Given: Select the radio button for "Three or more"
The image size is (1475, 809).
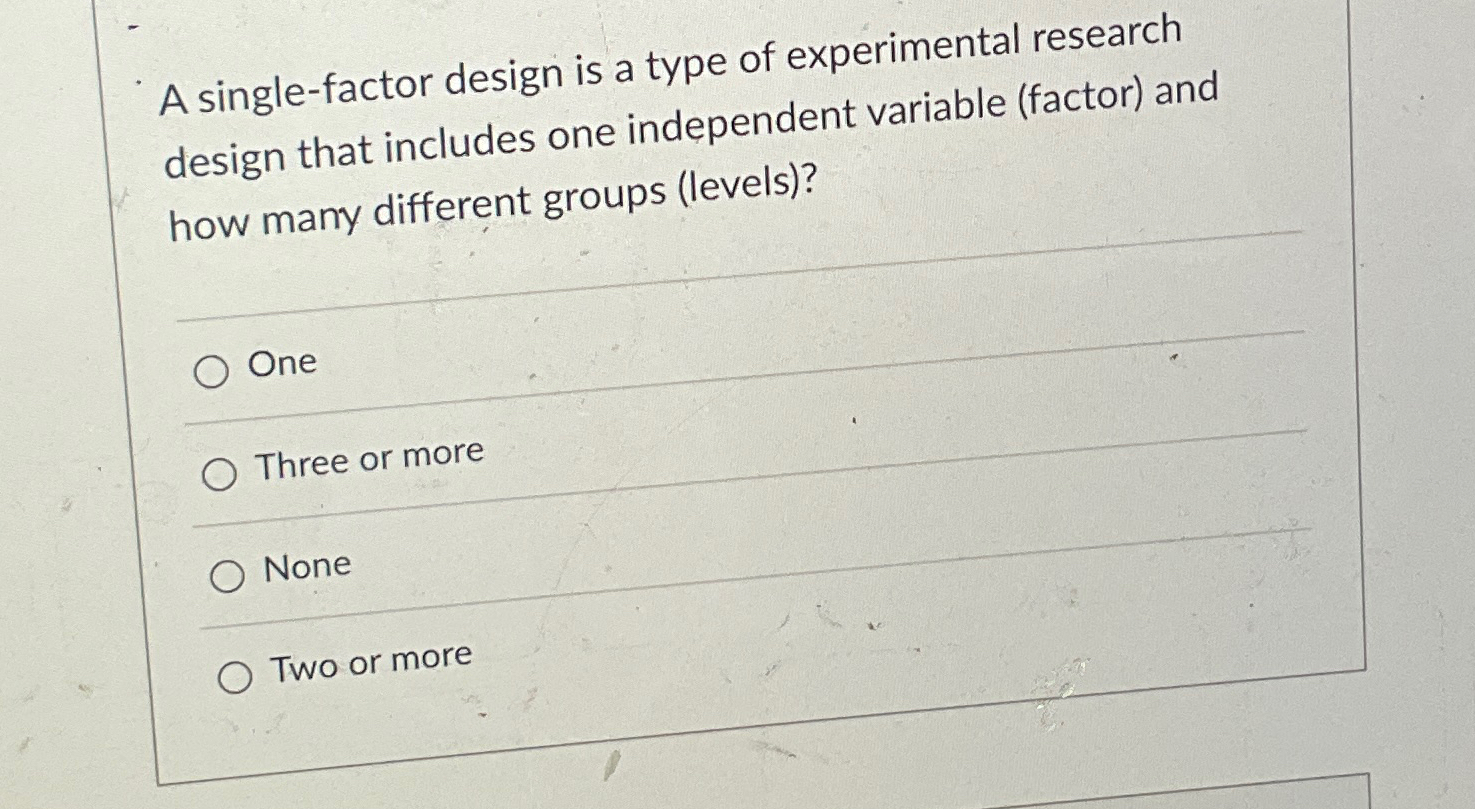Looking at the screenshot, I should (222, 472).
